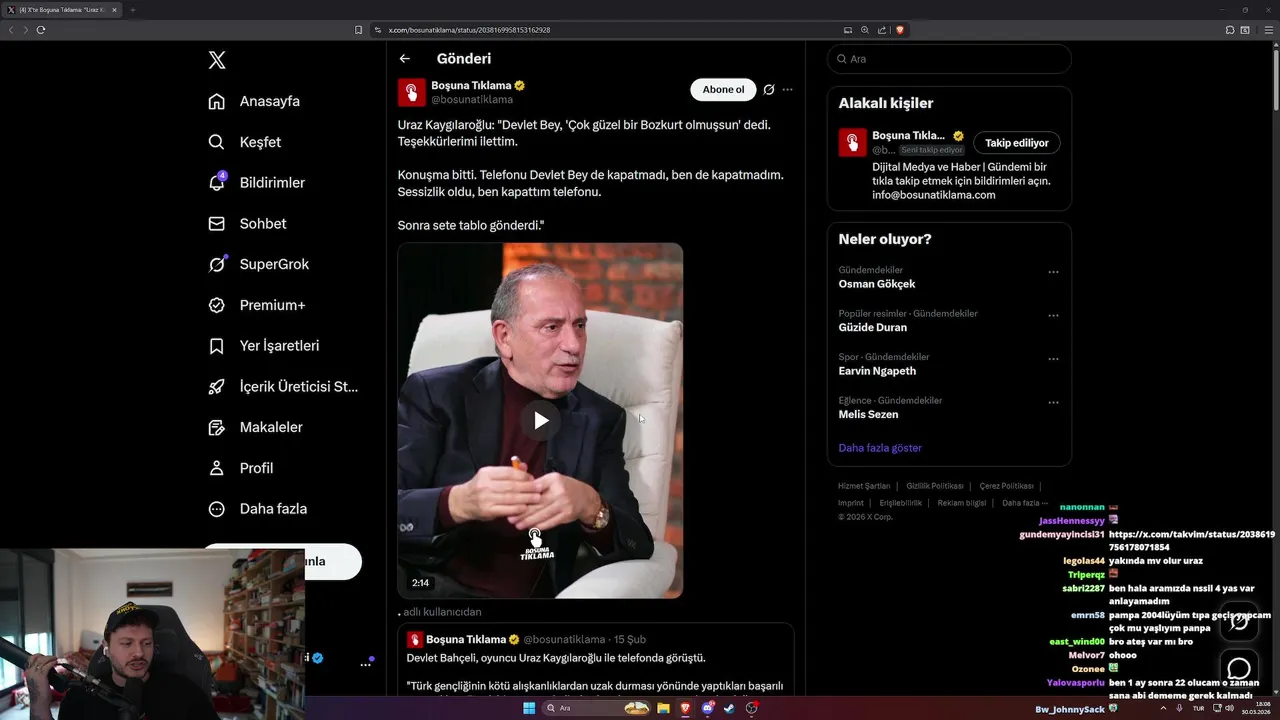1280x720 pixels.
Task: Open Boşuna Tıklama author avatar
Action: [x=412, y=92]
